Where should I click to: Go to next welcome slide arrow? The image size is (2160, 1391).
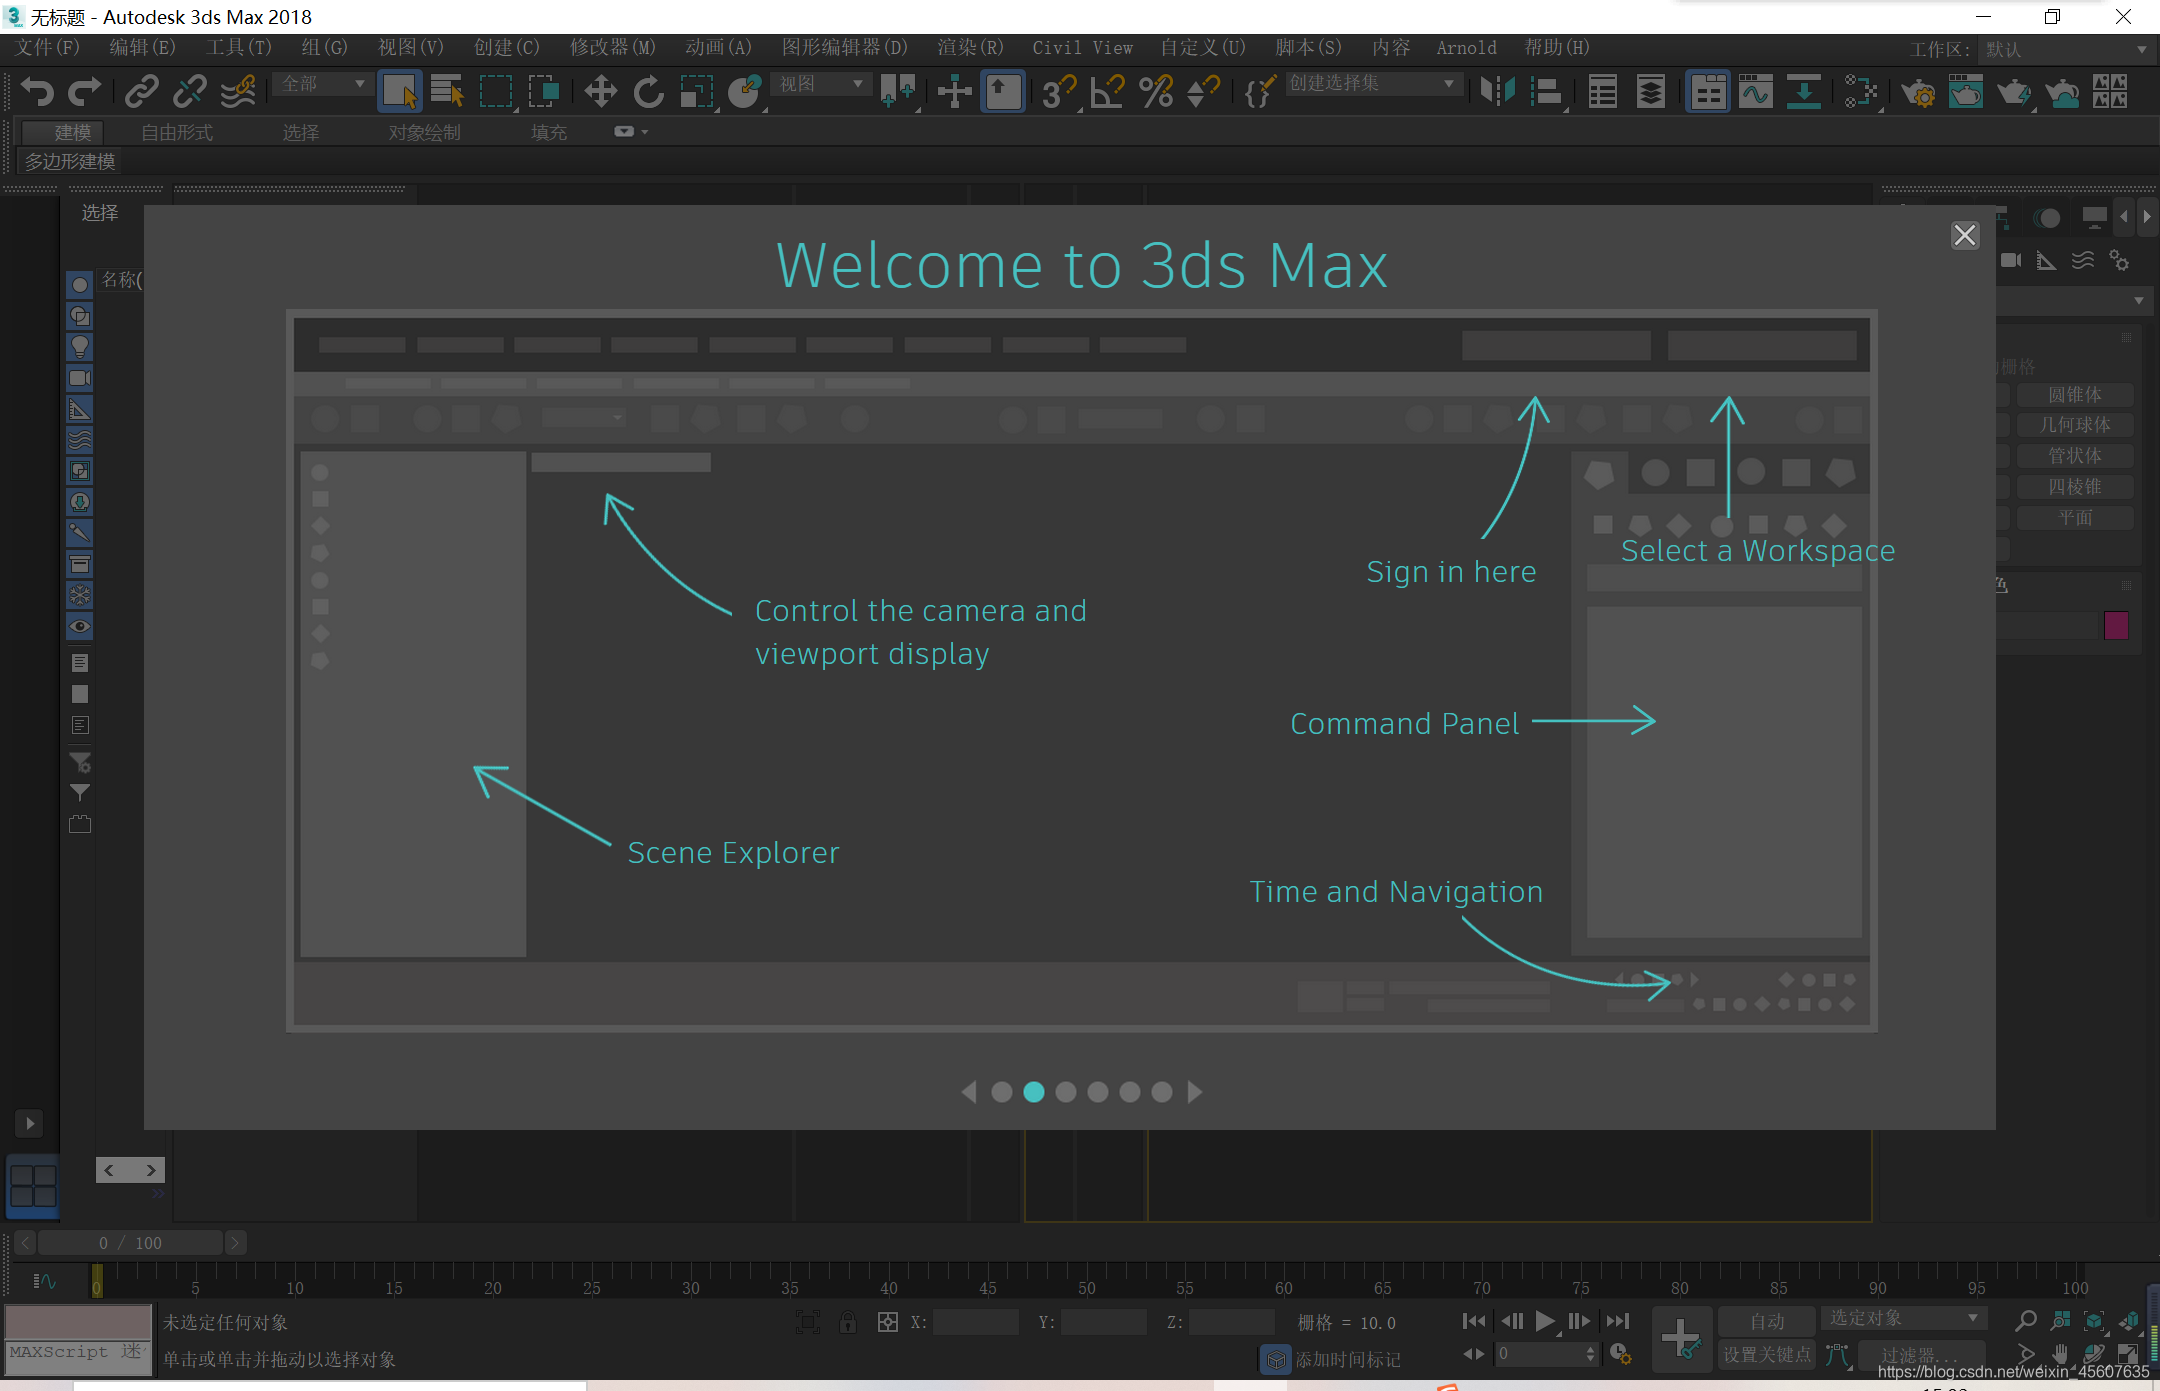[1195, 1092]
